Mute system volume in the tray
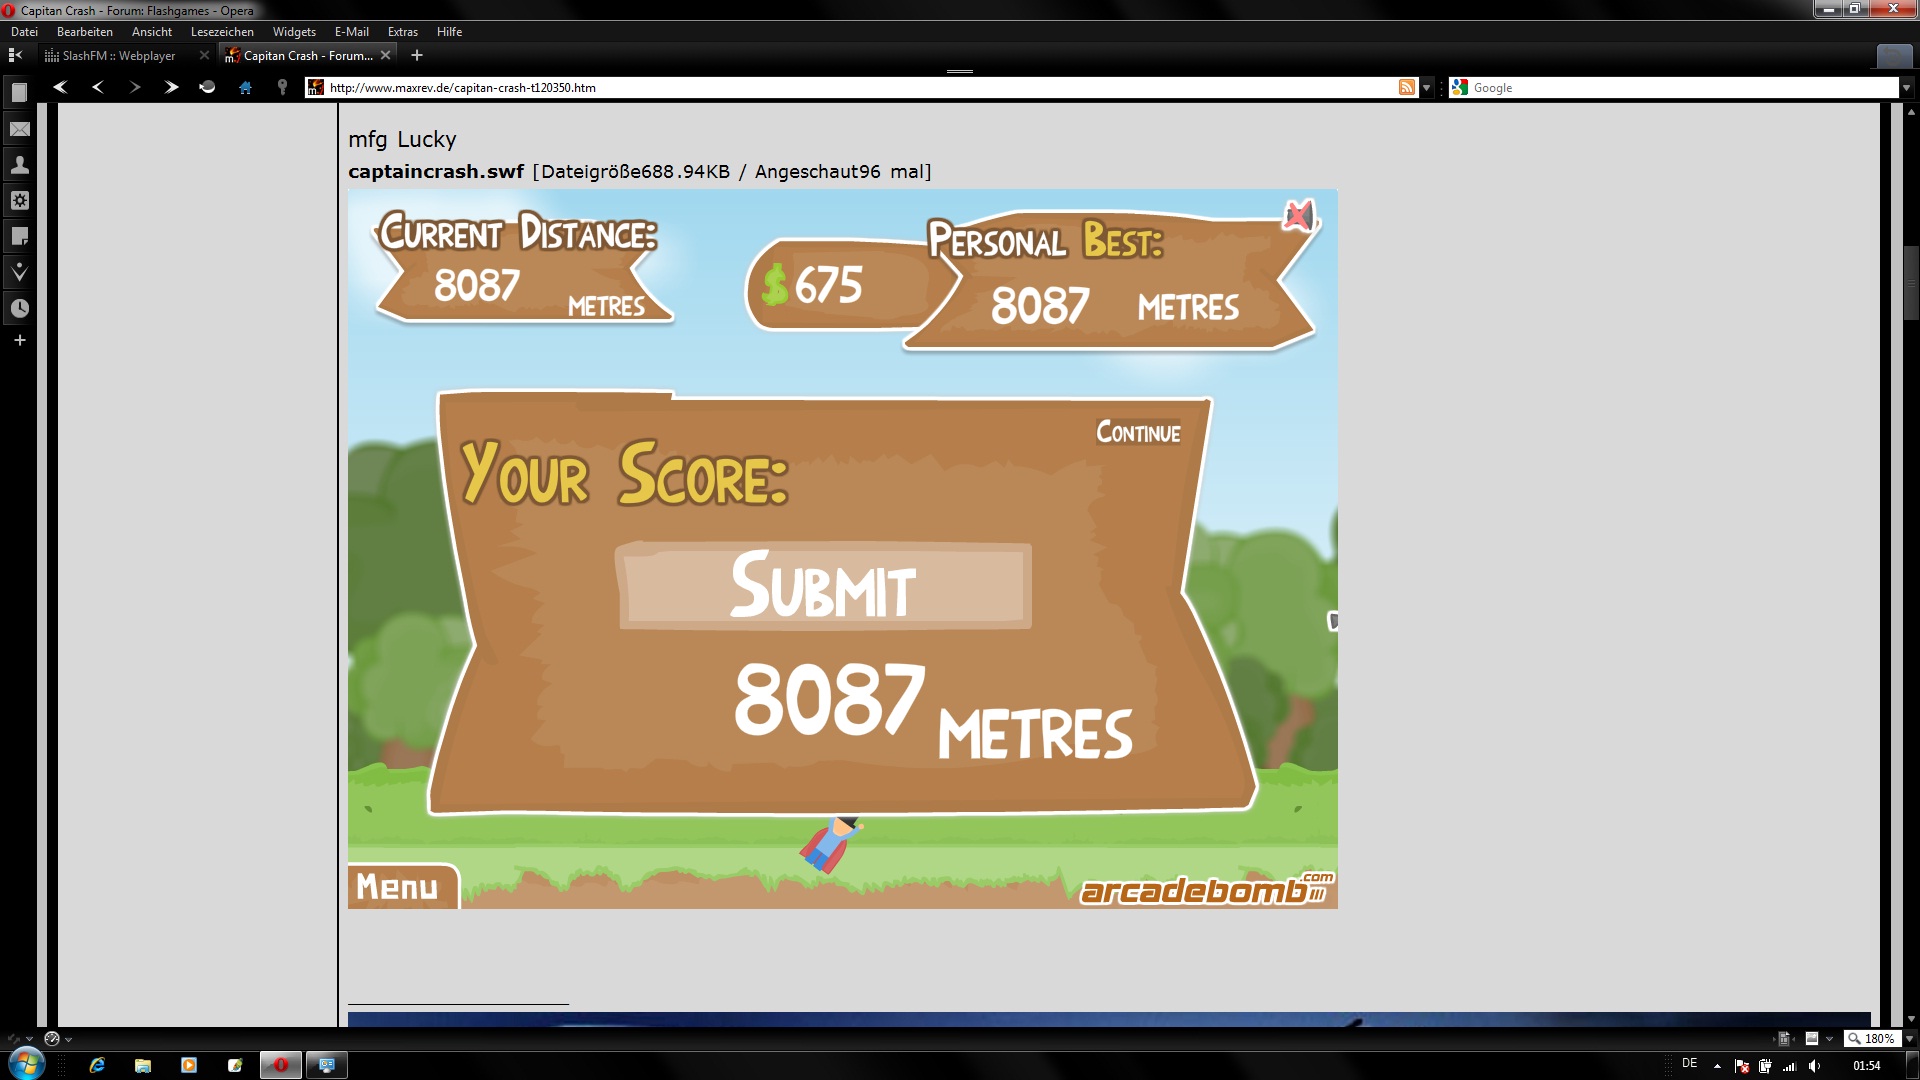The height and width of the screenshot is (1080, 1920). coord(1814,1066)
